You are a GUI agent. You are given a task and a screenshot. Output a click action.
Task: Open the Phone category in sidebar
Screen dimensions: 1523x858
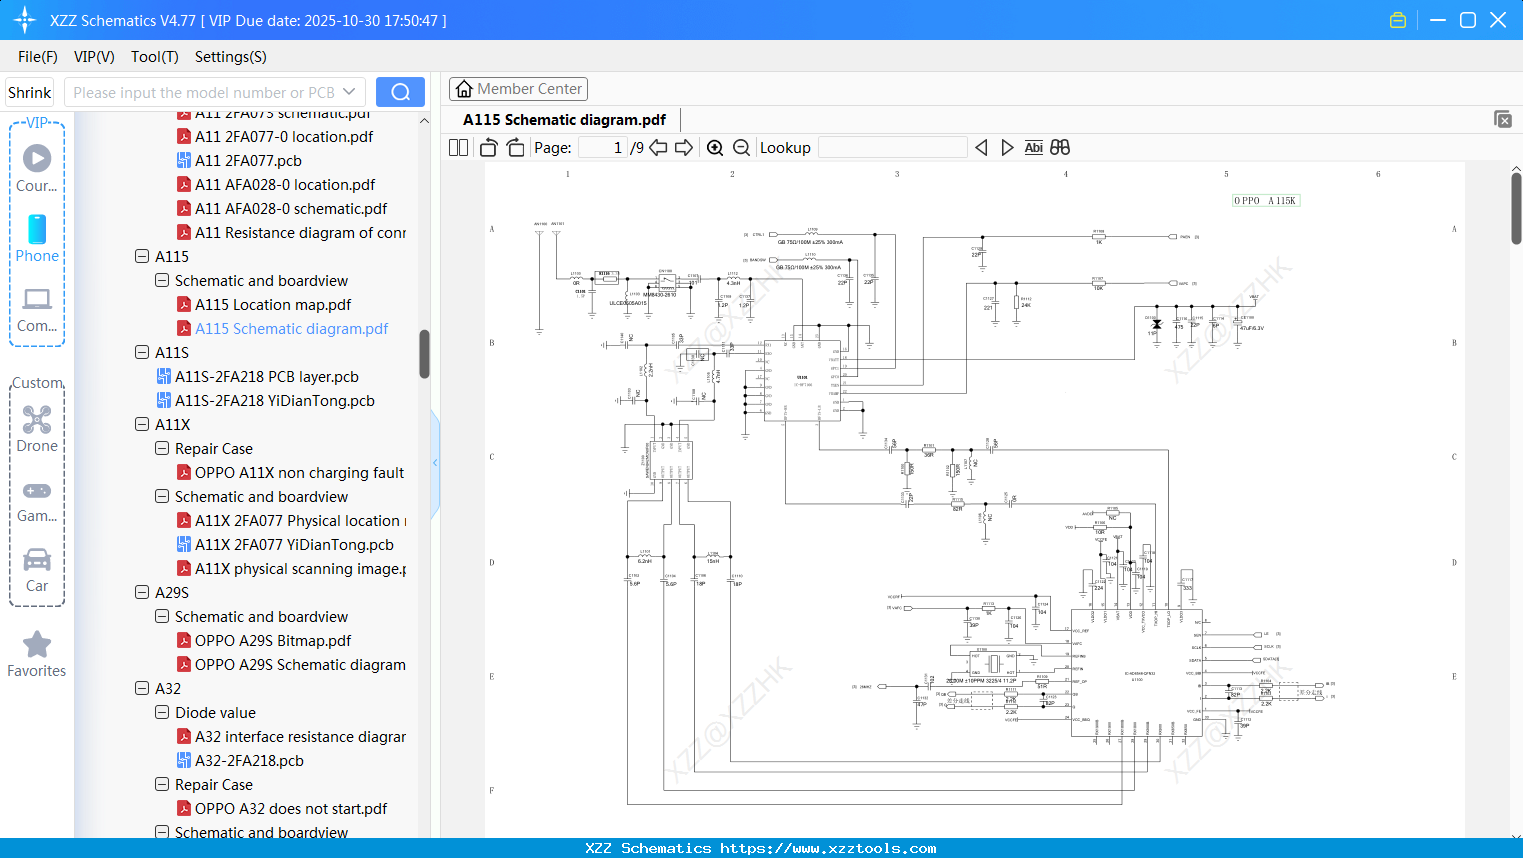coord(37,239)
